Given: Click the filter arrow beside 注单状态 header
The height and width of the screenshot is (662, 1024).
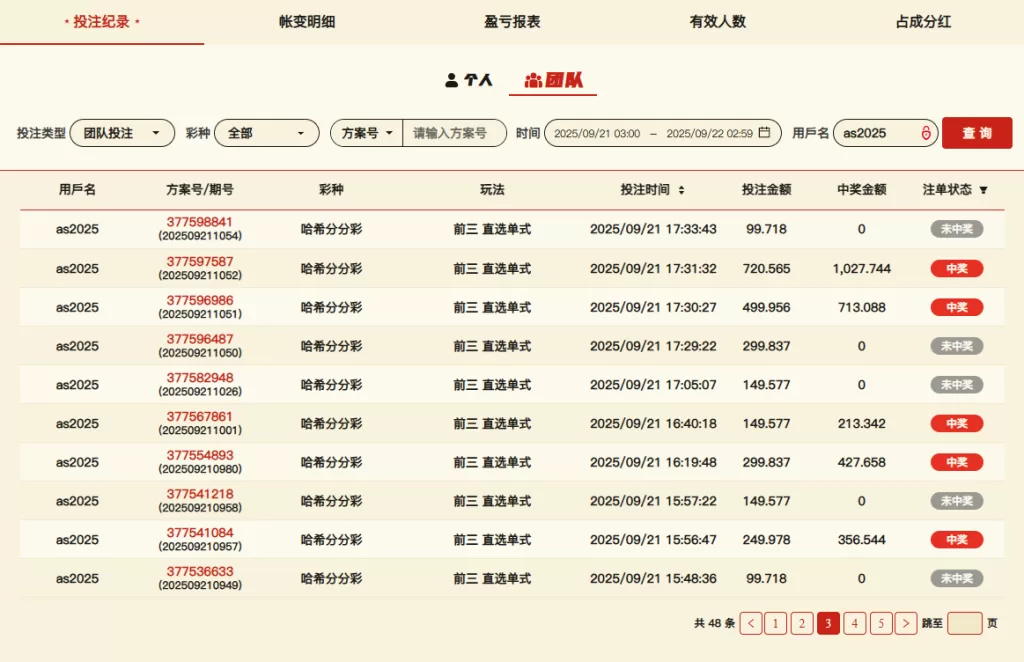Looking at the screenshot, I should click(983, 190).
